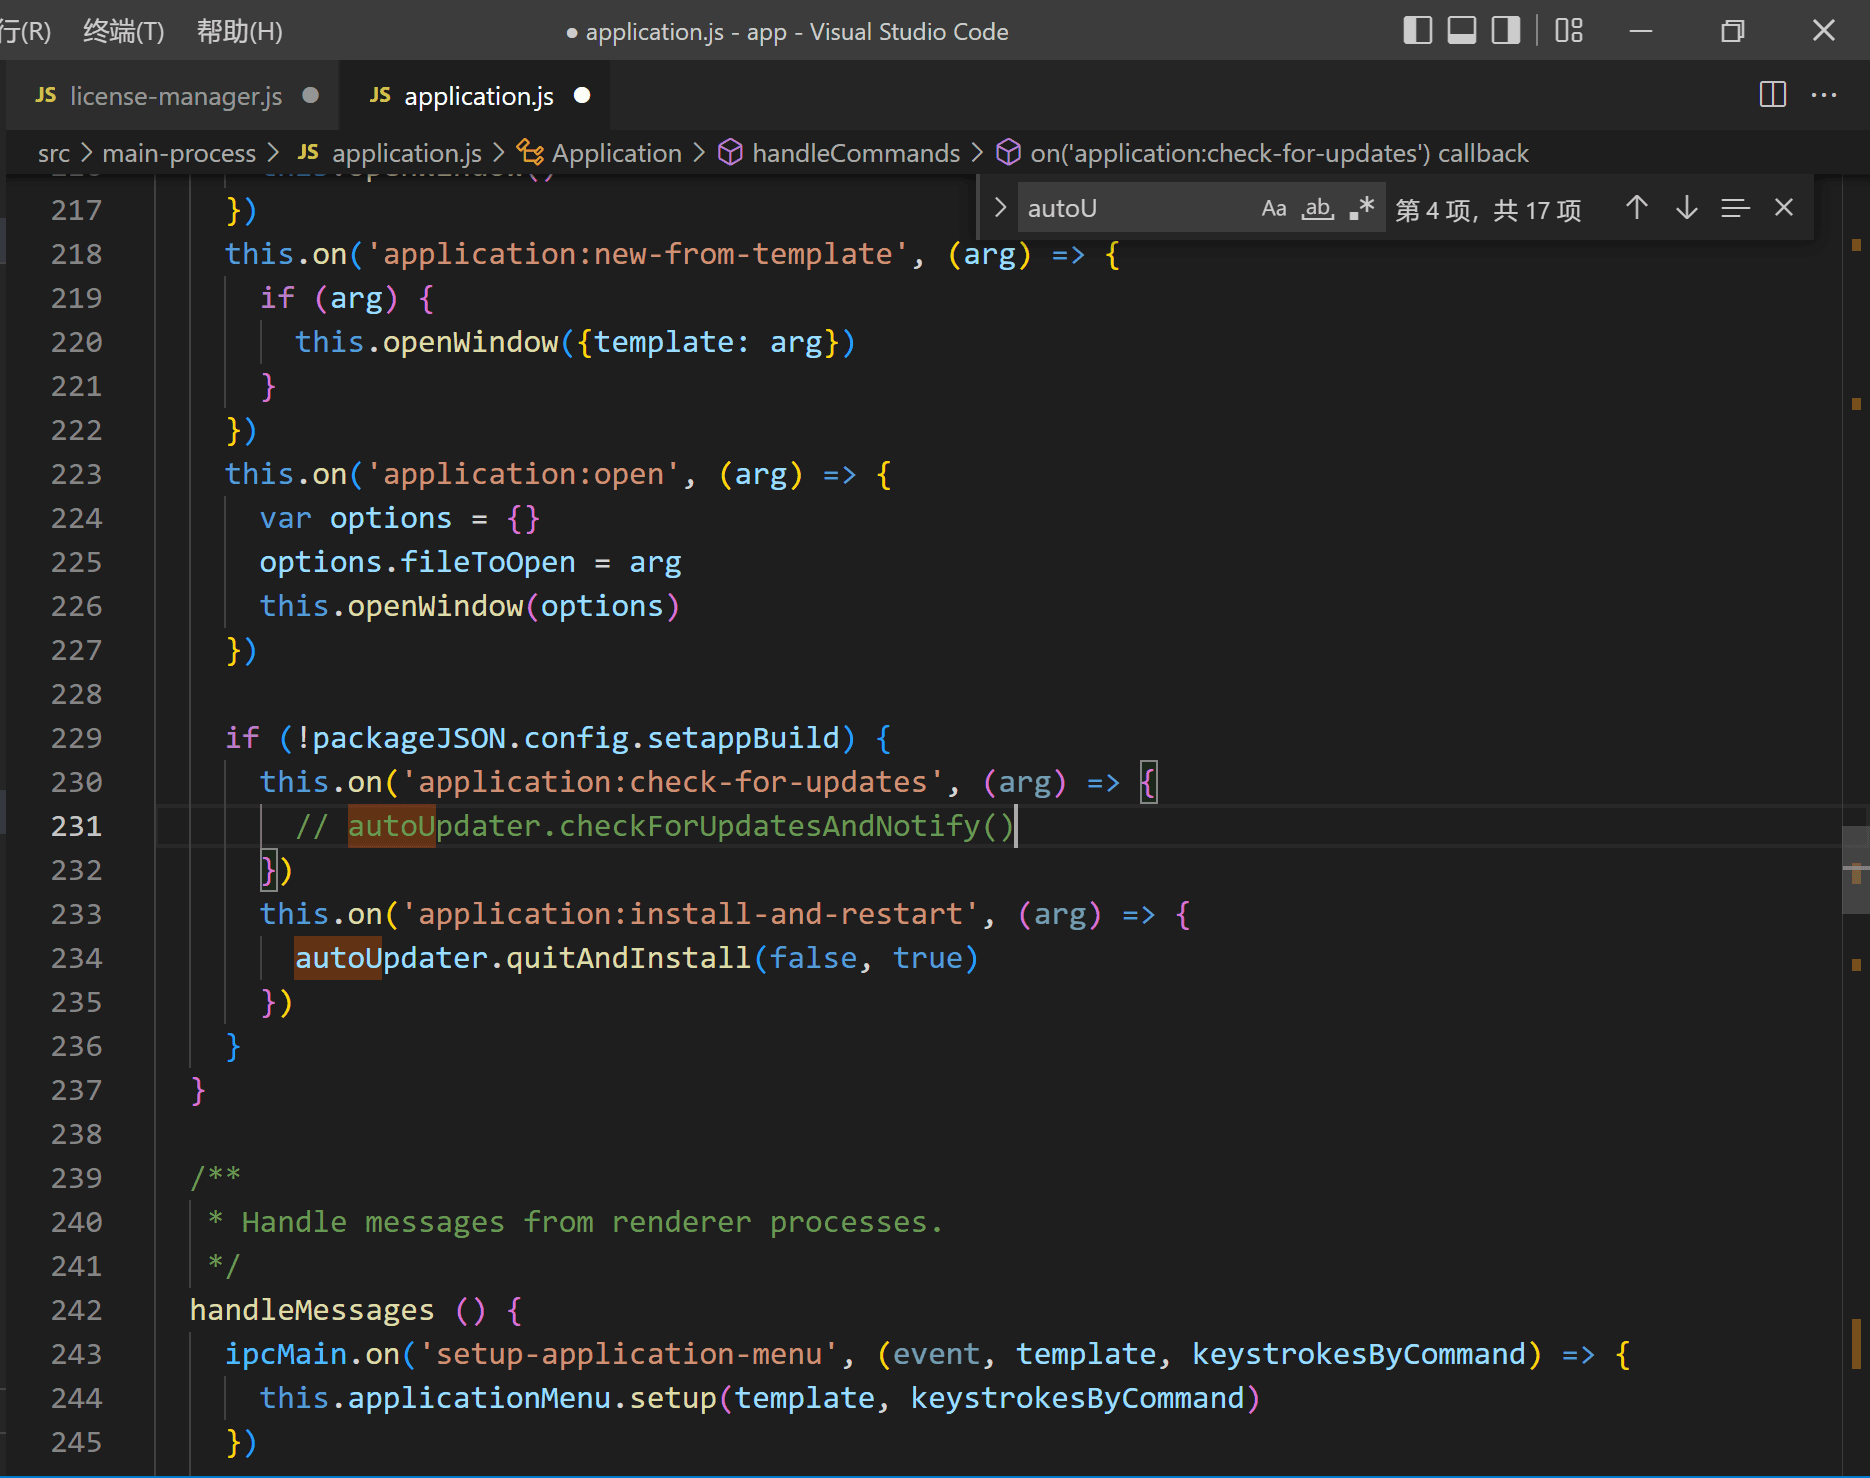Image resolution: width=1870 pixels, height=1478 pixels.
Task: Open editor more actions ellipsis
Action: (x=1824, y=95)
